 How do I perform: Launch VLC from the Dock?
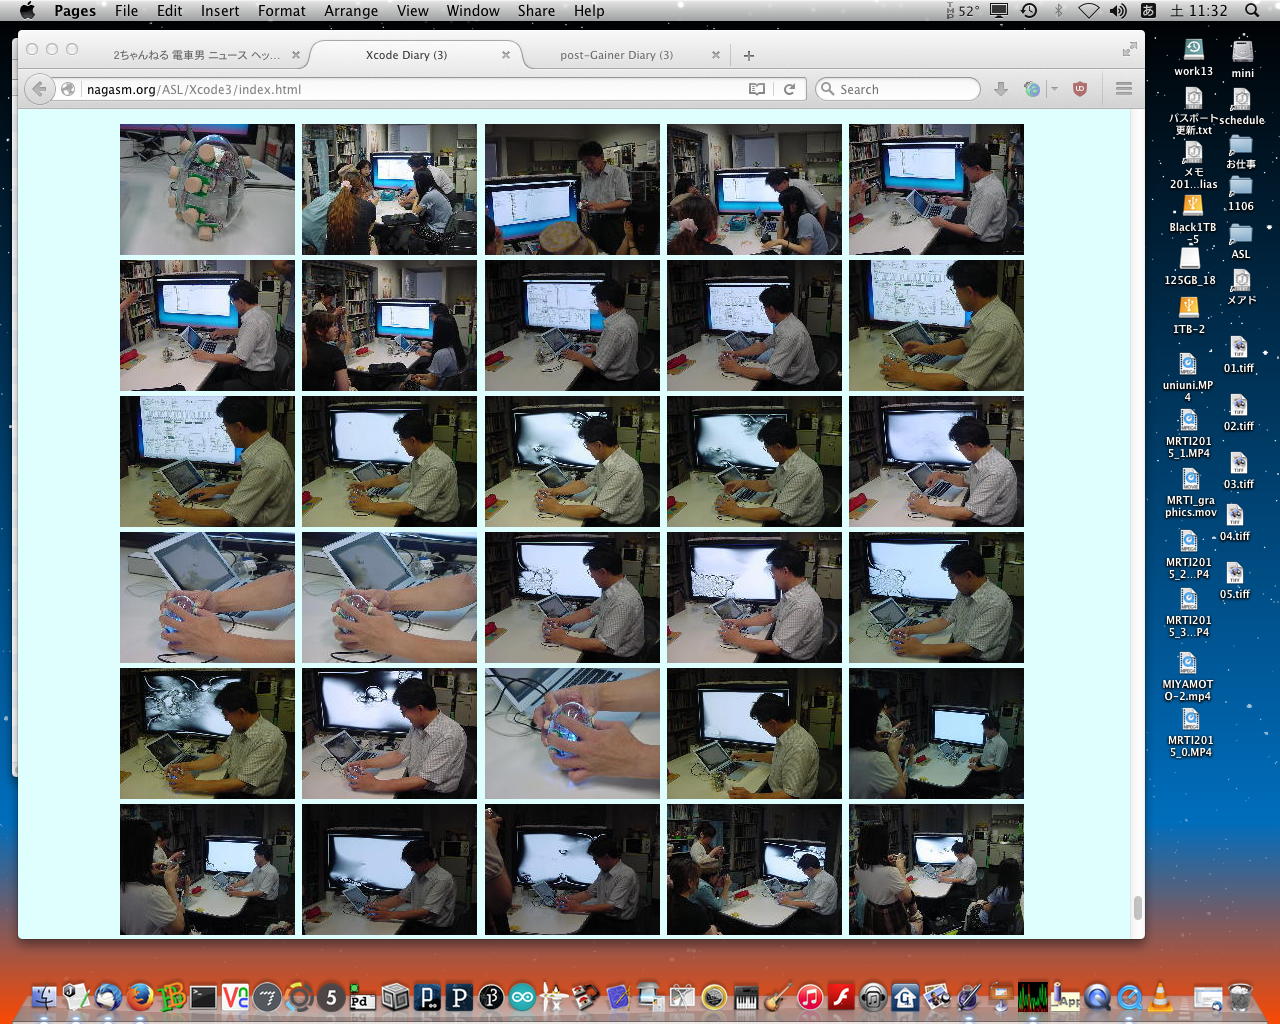[1161, 996]
